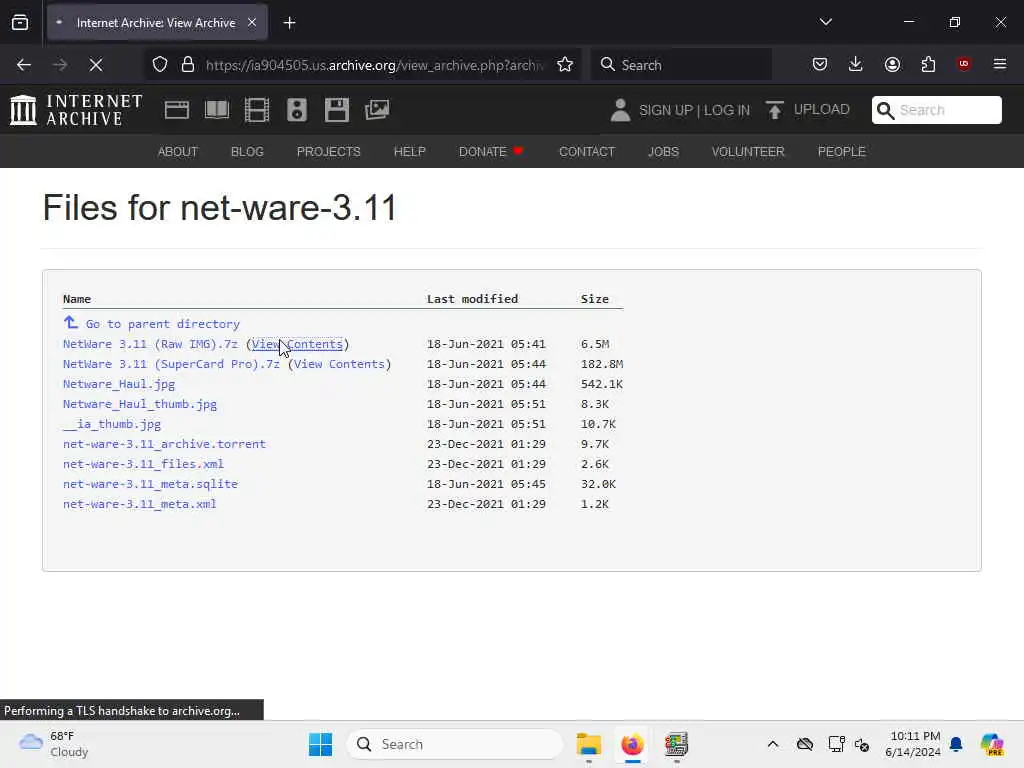Viewport: 1024px width, 768px height.
Task: Open the Video film icon
Action: coord(257,110)
